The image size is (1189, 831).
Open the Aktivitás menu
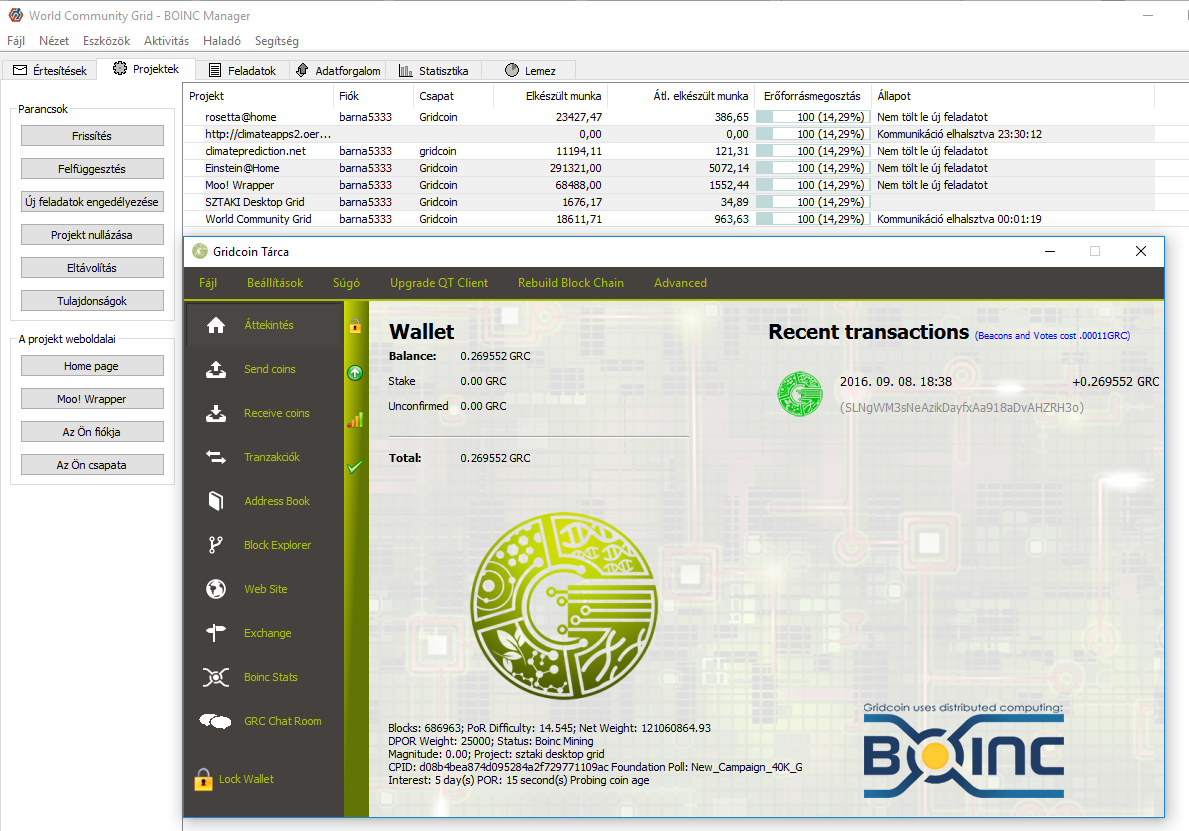(166, 41)
